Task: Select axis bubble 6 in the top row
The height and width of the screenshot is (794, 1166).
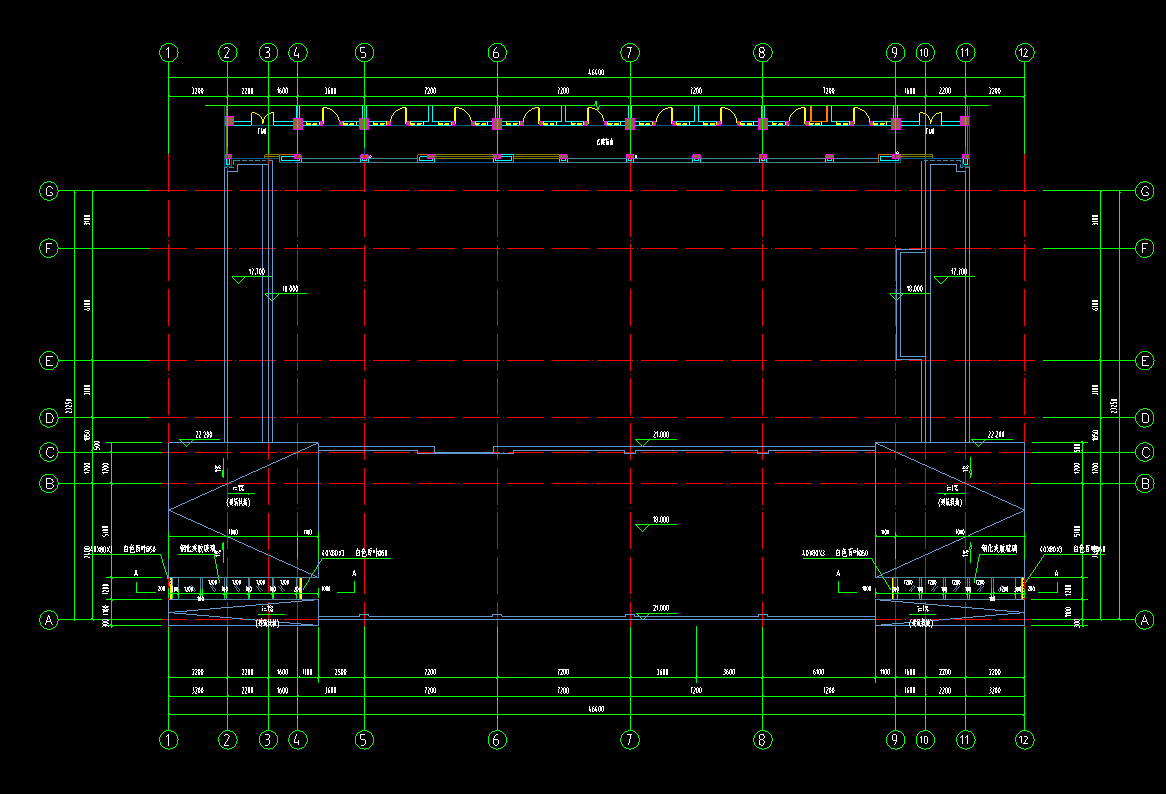Action: coord(497,52)
